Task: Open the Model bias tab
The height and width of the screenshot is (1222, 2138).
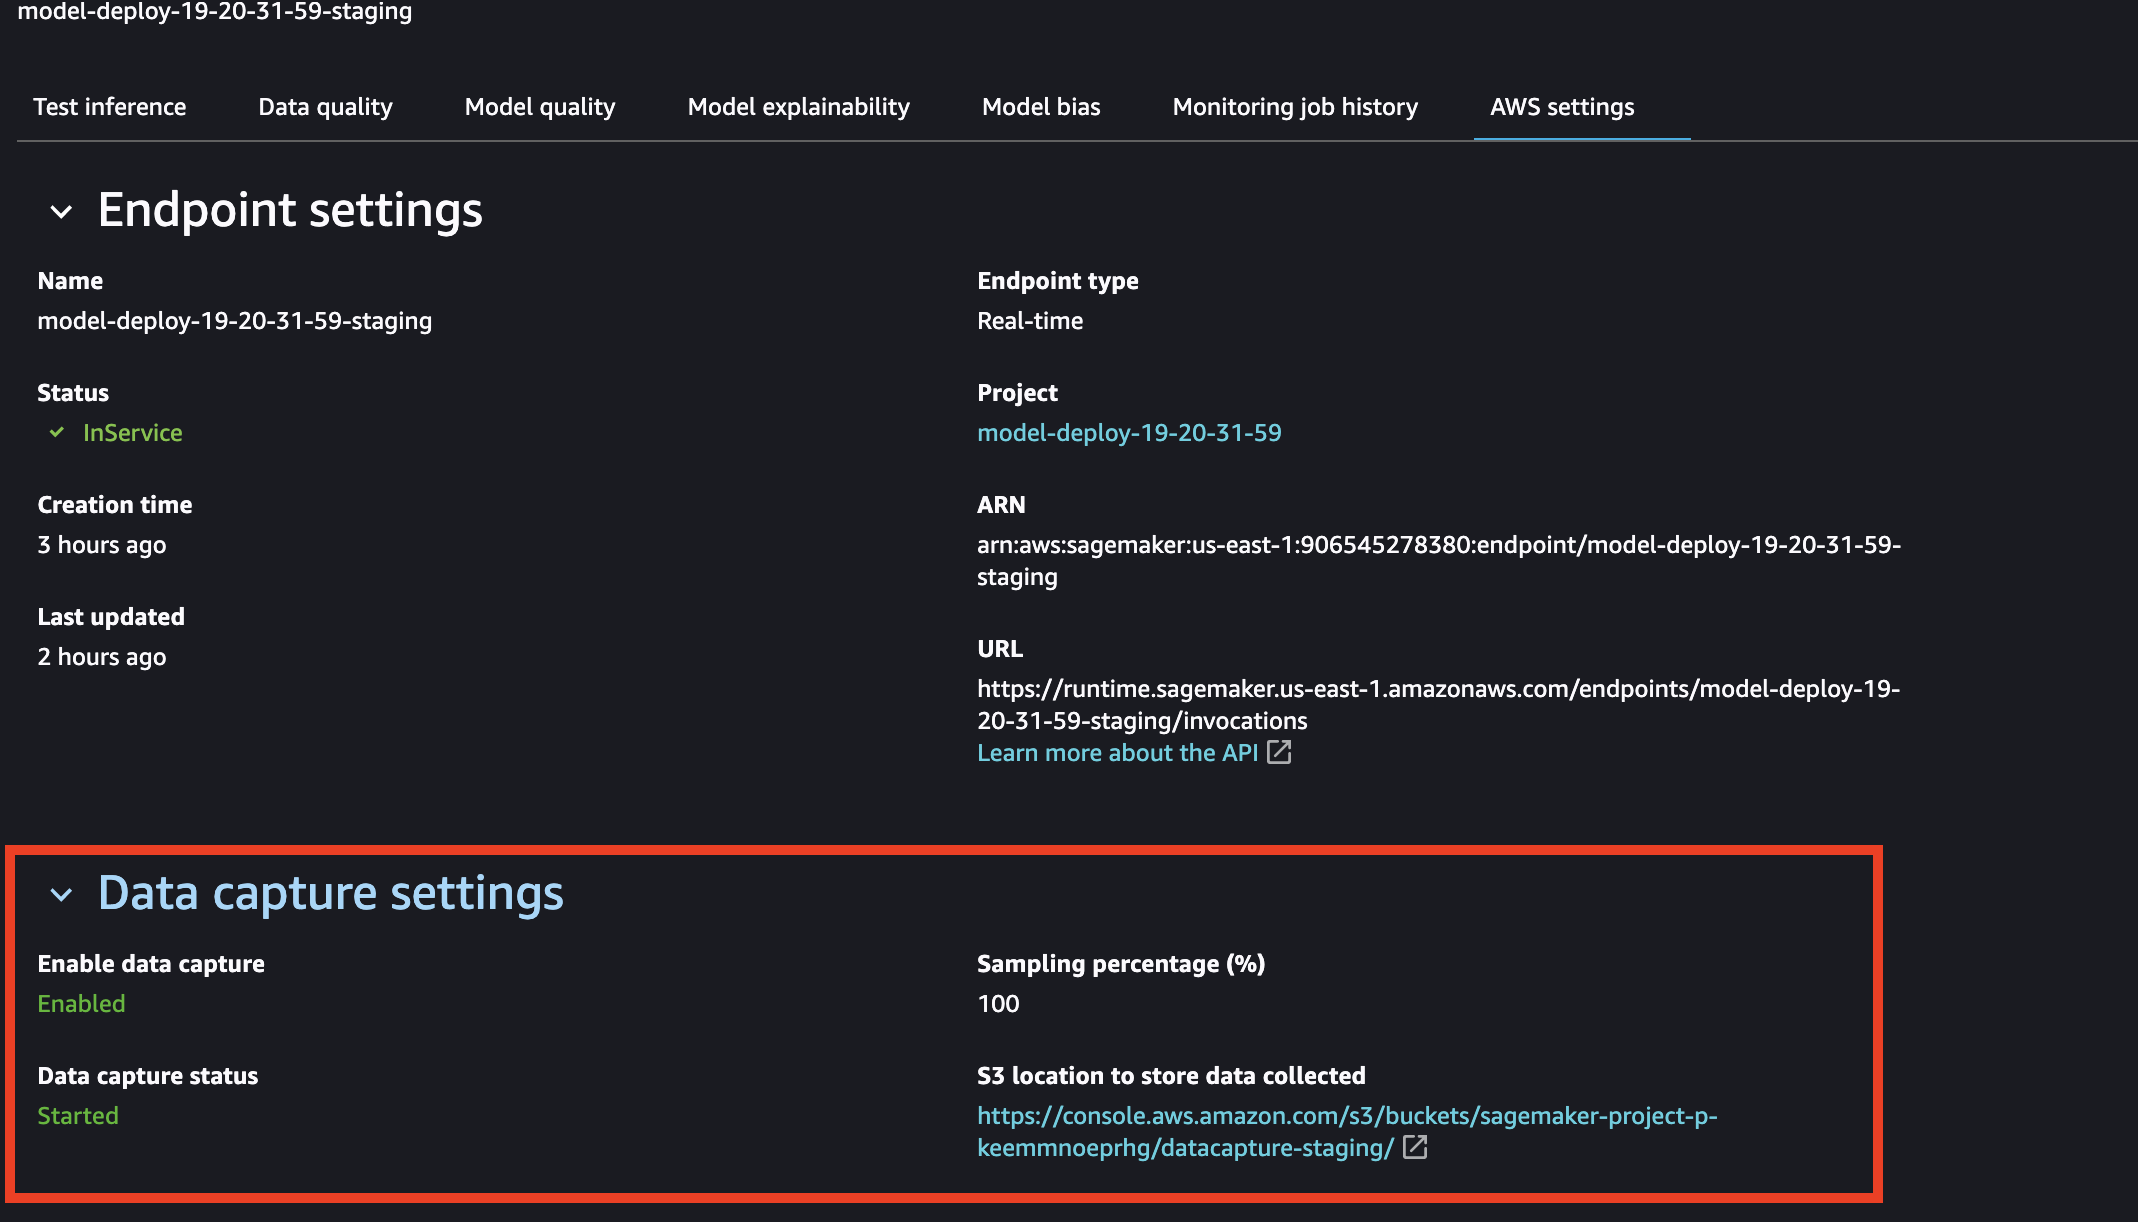Action: [1041, 107]
